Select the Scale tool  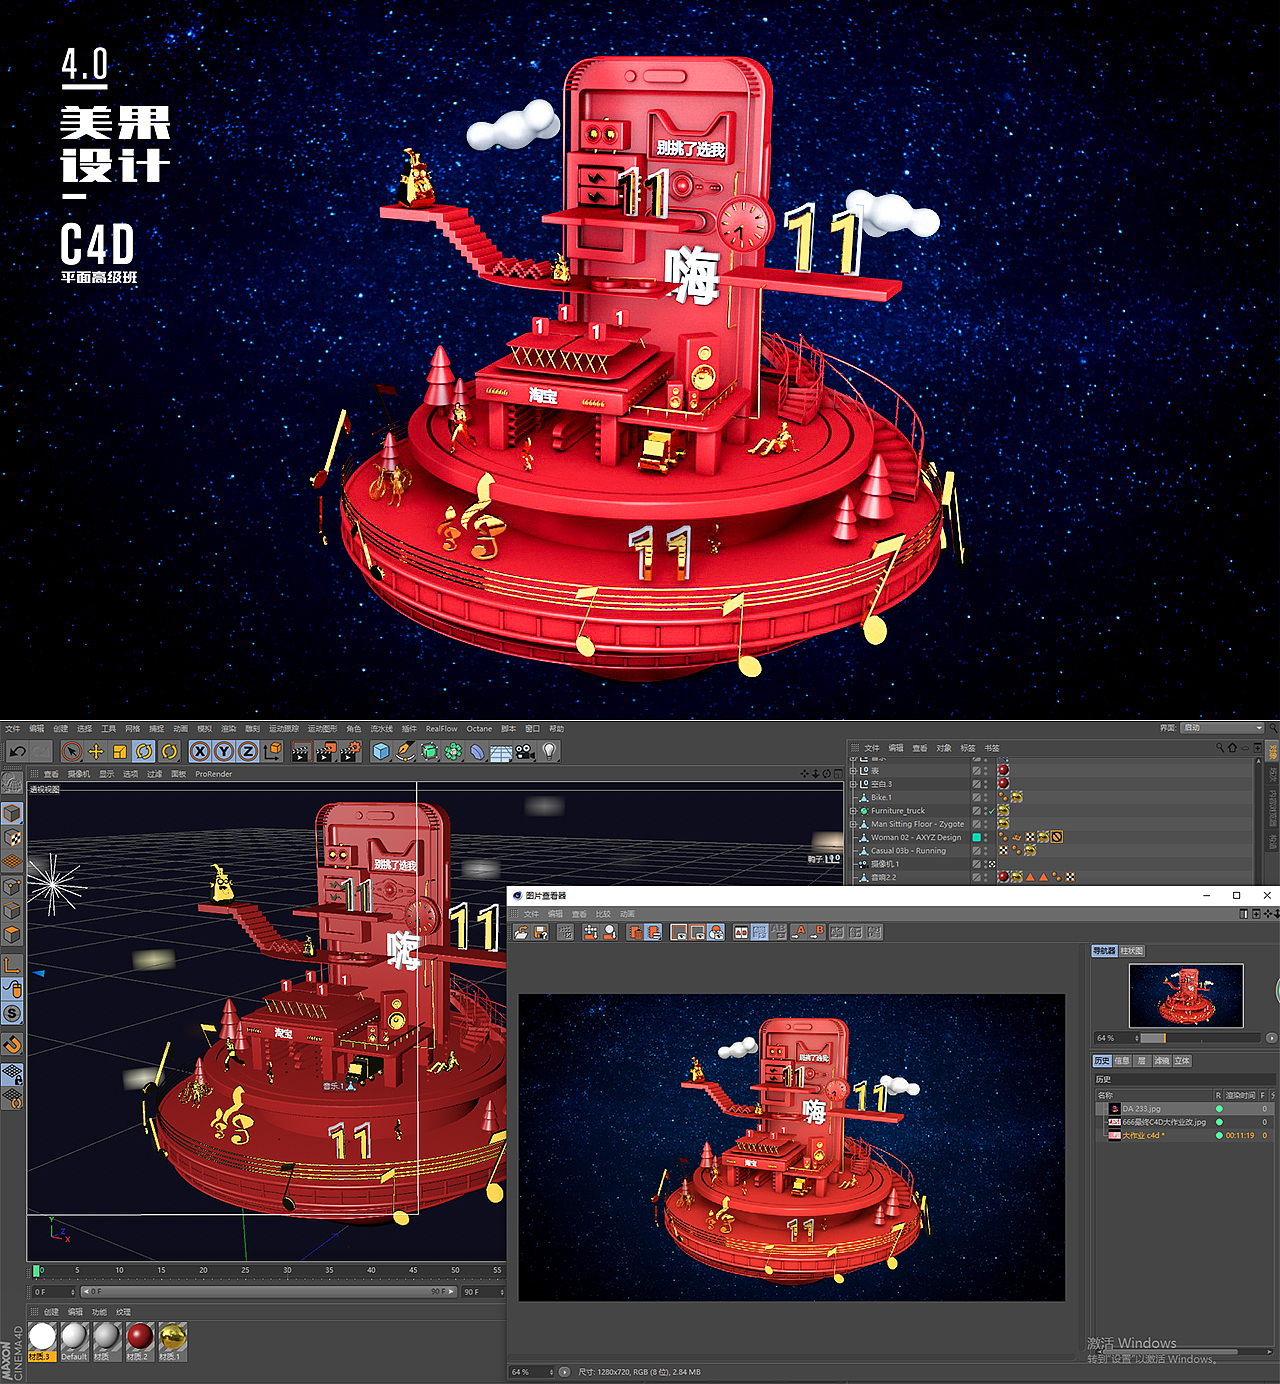pos(120,751)
